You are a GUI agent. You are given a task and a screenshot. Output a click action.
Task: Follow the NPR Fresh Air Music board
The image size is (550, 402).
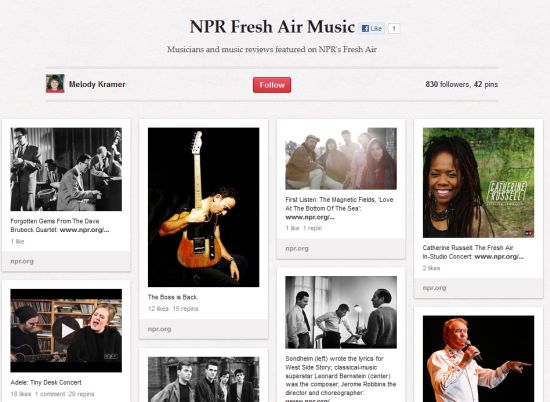click(272, 85)
